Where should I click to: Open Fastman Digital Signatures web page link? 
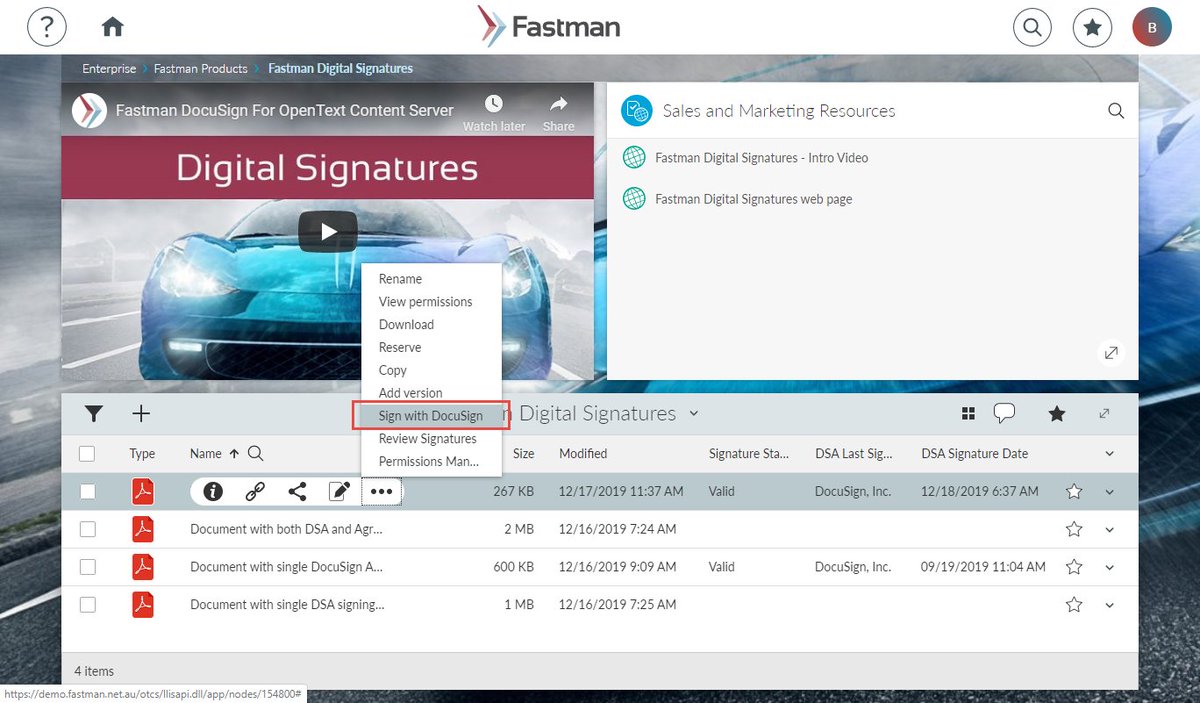(x=753, y=199)
